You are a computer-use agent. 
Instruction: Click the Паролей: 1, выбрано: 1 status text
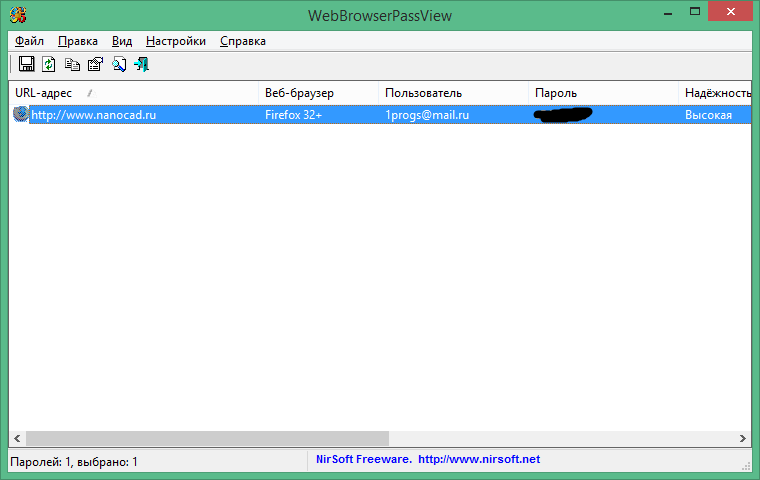(x=74, y=462)
